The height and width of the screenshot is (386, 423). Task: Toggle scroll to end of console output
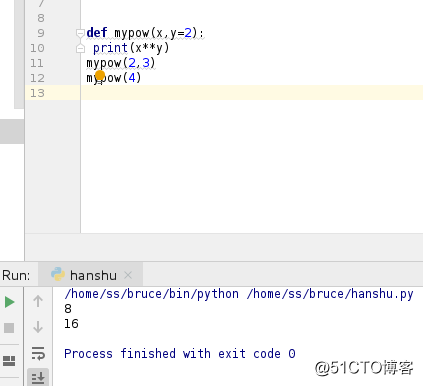[x=38, y=378]
